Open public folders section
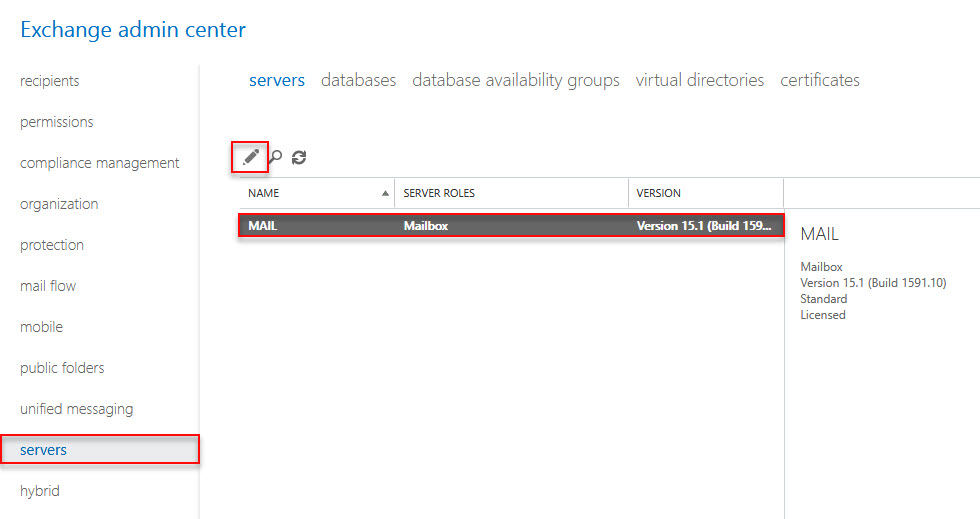The width and height of the screenshot is (980, 519). click(x=62, y=368)
